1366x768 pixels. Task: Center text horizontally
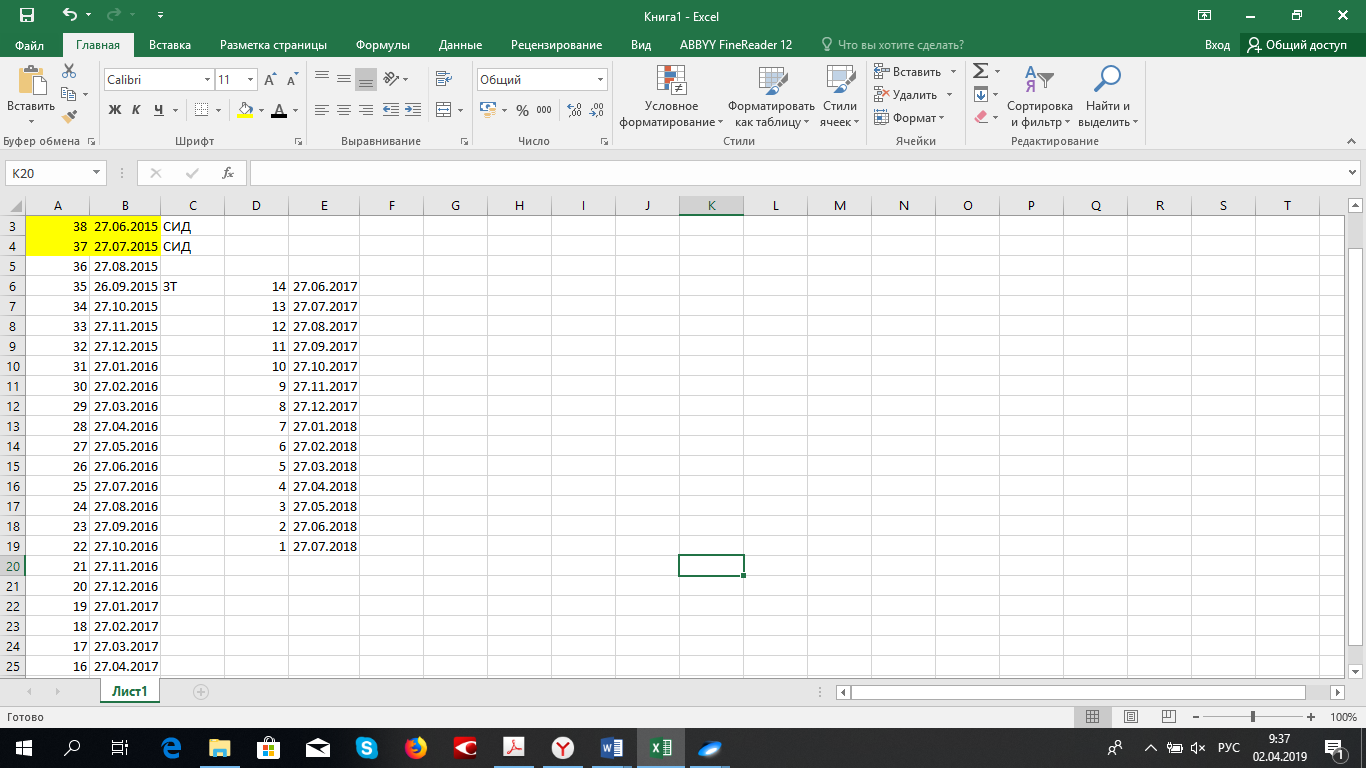(344, 110)
